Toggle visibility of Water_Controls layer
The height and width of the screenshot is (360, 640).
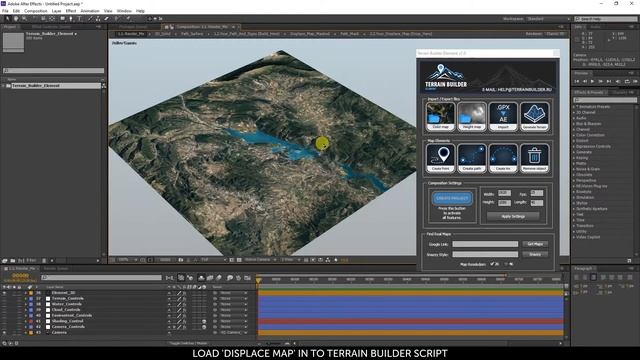coord(4,304)
